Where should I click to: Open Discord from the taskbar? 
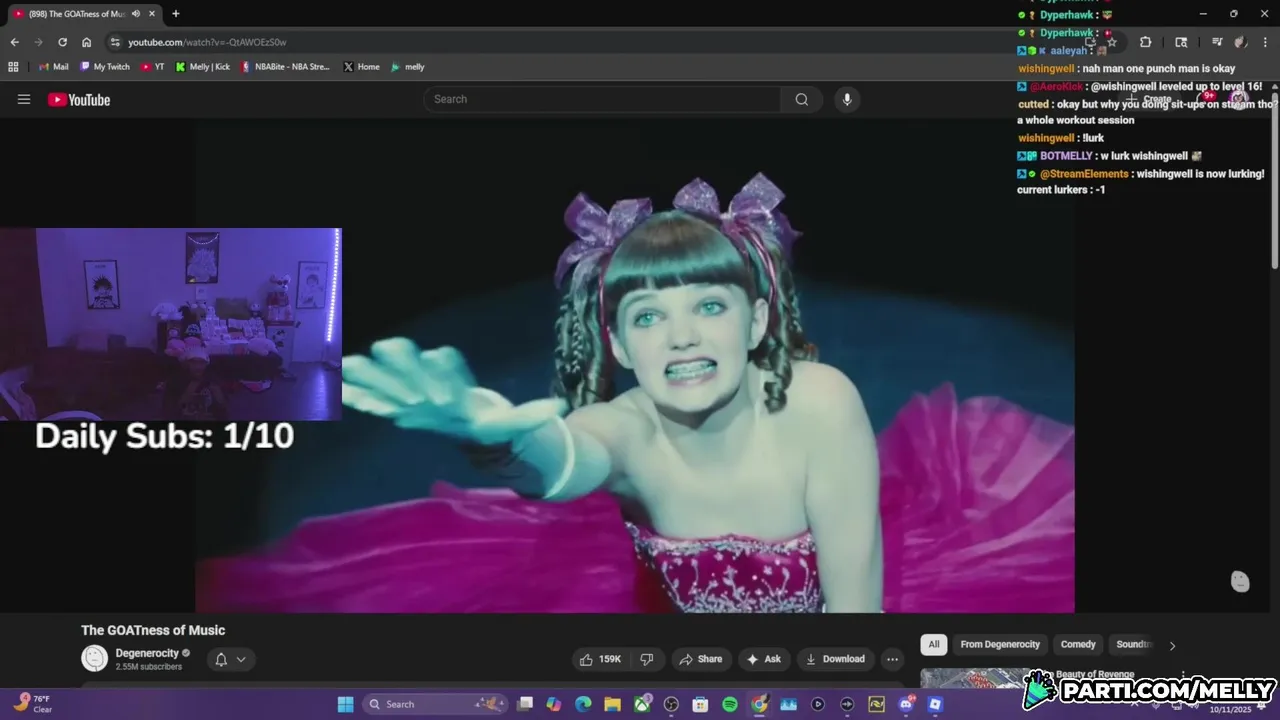906,704
